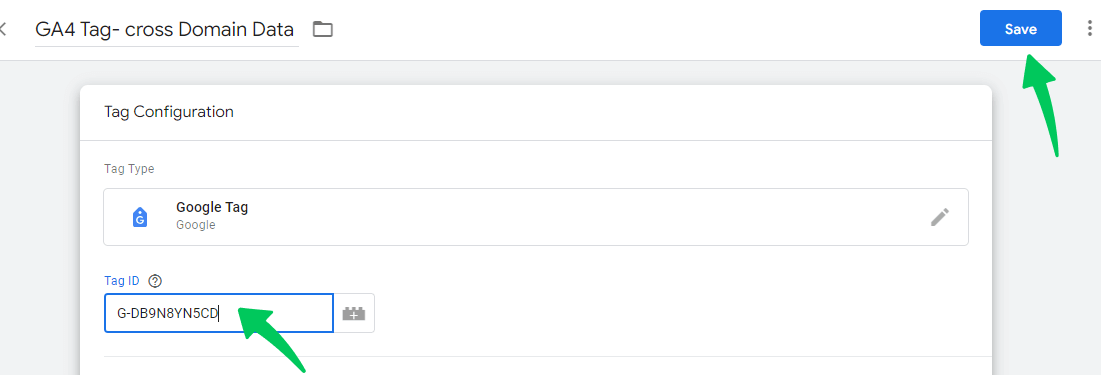Click the pencil icon to edit tag type

point(940,217)
